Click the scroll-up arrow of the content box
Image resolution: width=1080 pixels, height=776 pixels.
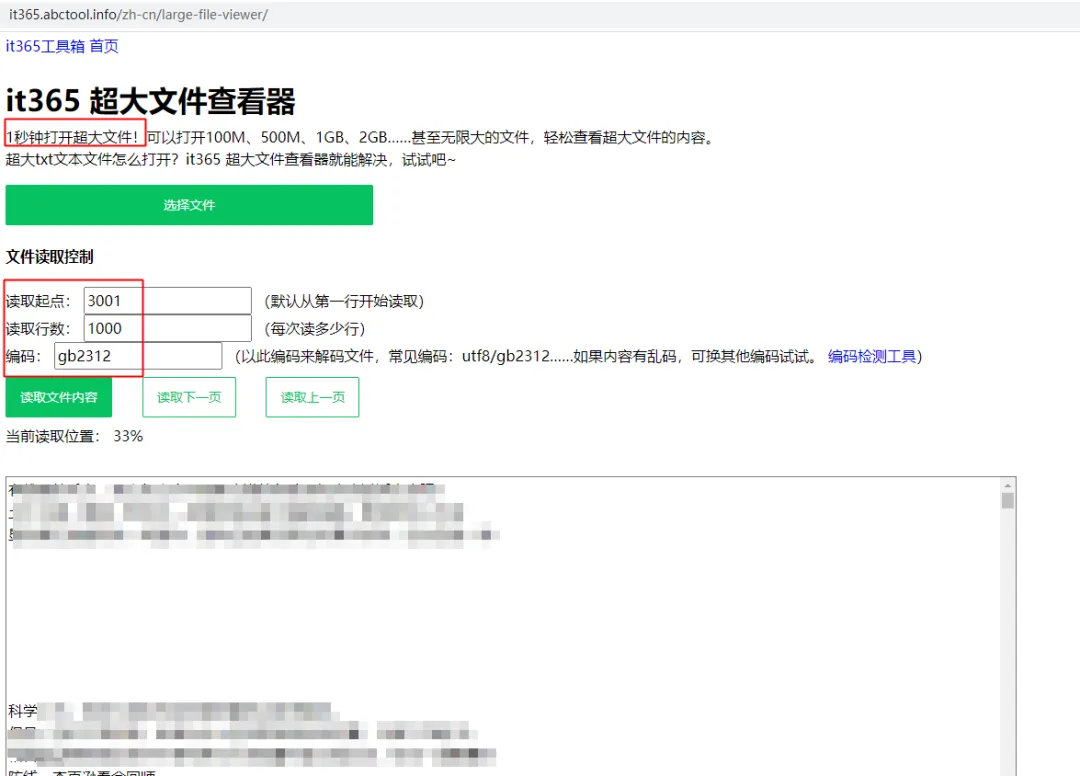coord(1008,485)
